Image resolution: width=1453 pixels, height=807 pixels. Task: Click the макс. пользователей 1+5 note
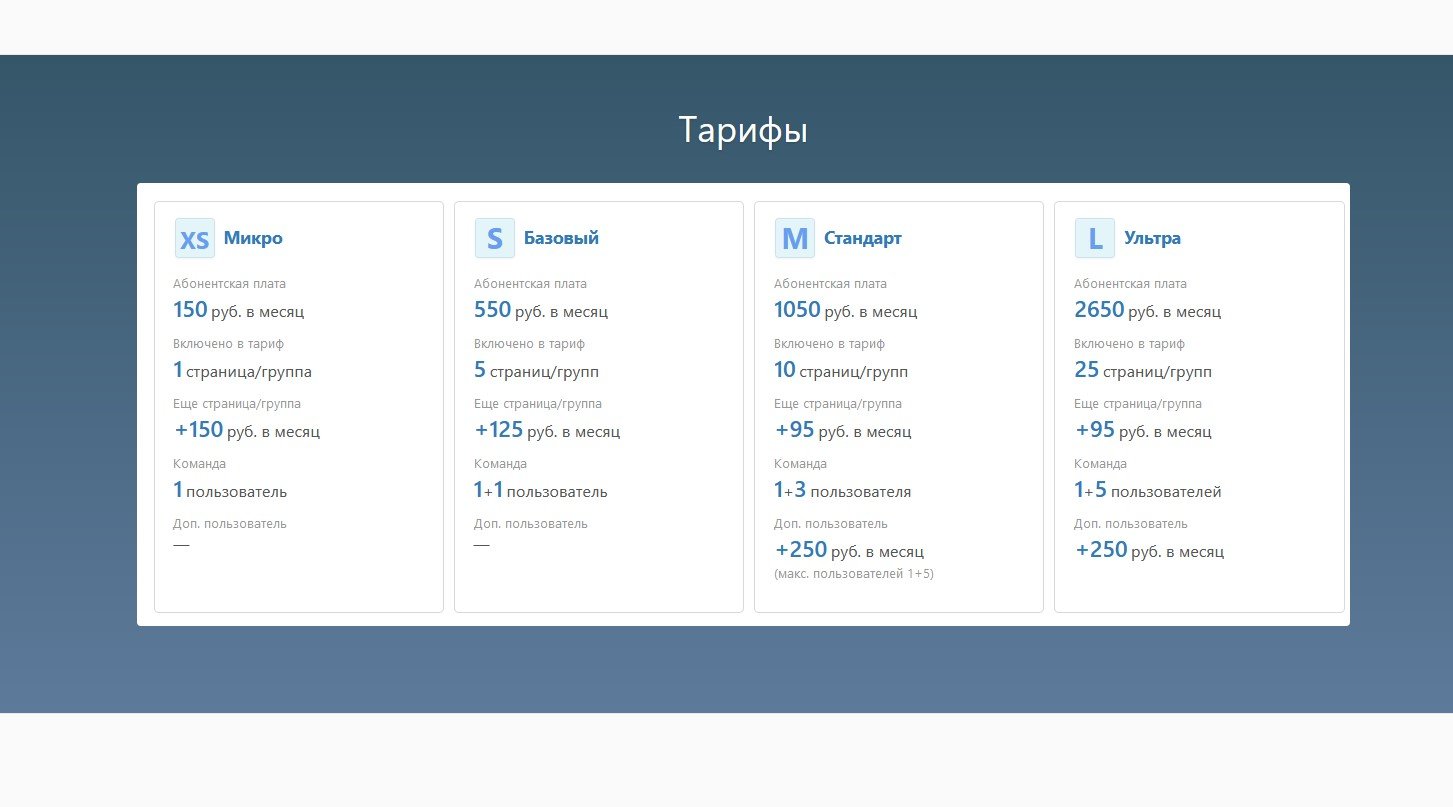coord(854,574)
